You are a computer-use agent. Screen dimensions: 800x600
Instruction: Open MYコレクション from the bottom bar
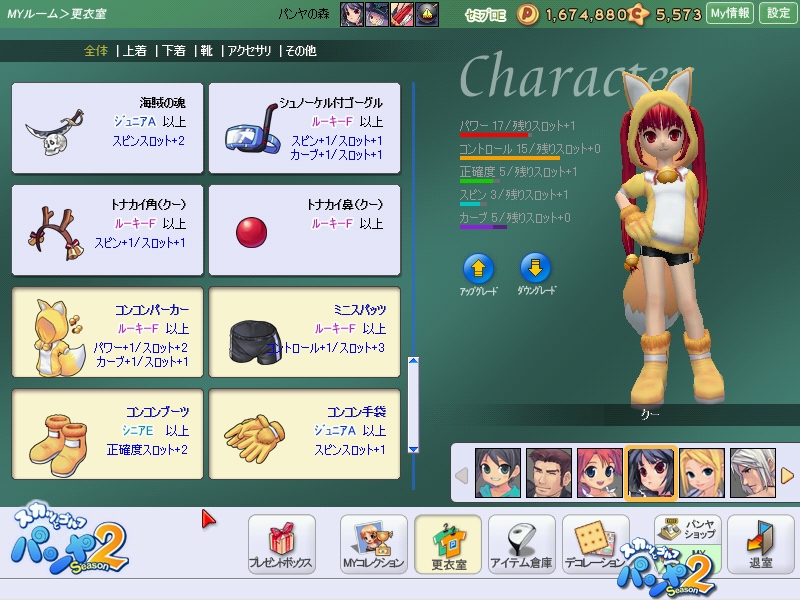[x=373, y=543]
